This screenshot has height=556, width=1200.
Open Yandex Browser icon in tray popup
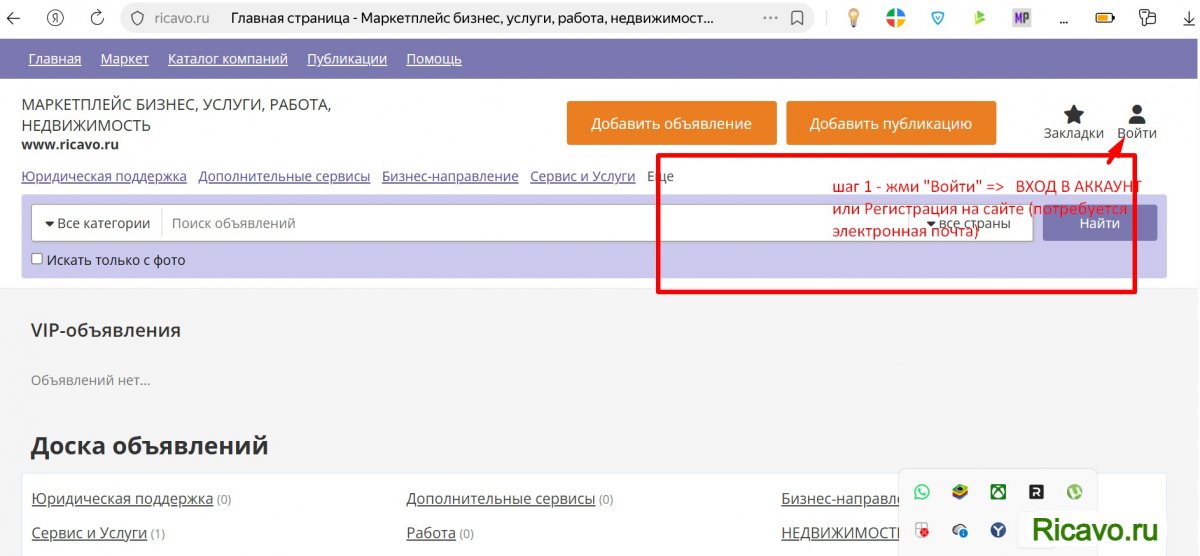tap(998, 530)
